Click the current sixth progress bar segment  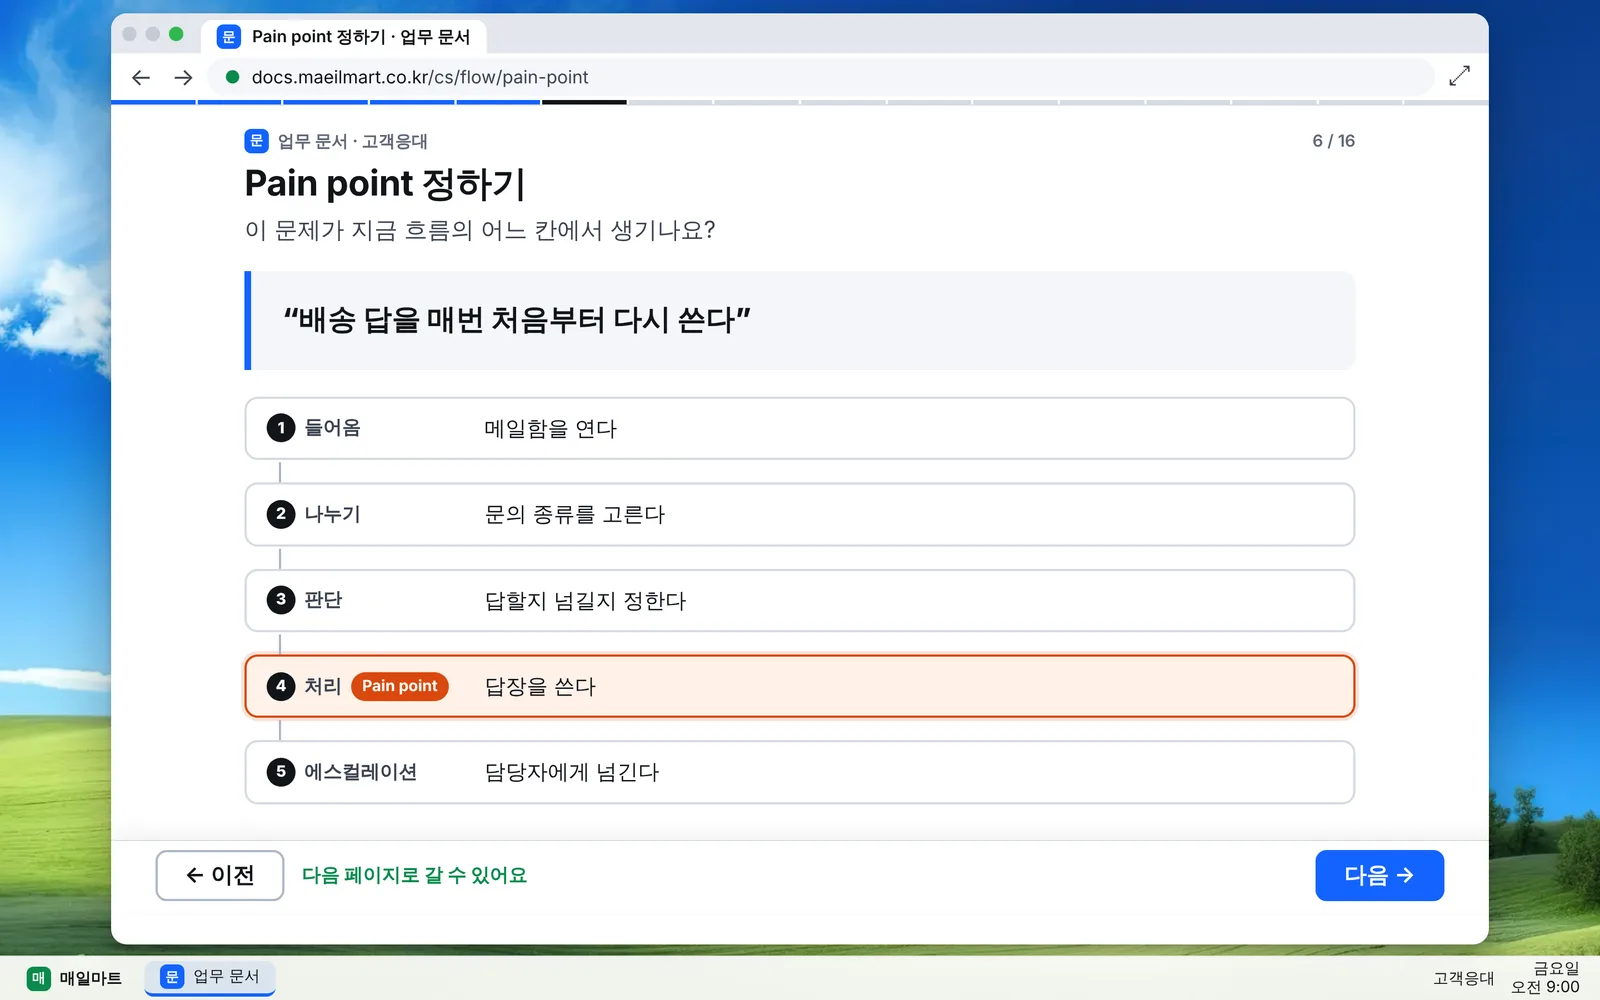pos(584,102)
